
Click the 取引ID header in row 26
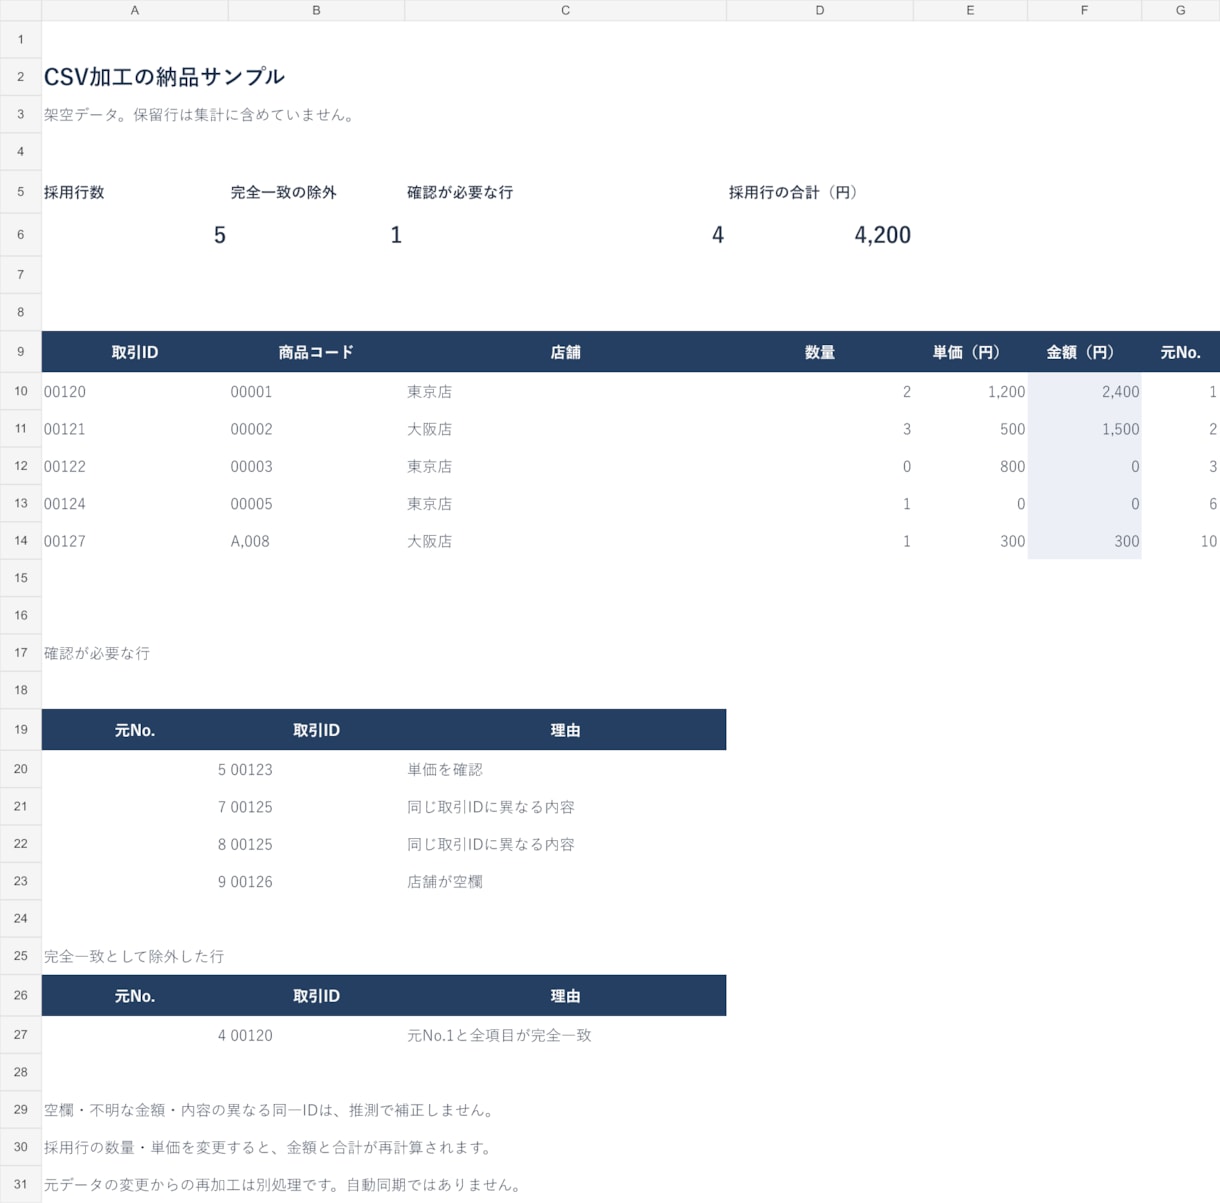click(316, 996)
